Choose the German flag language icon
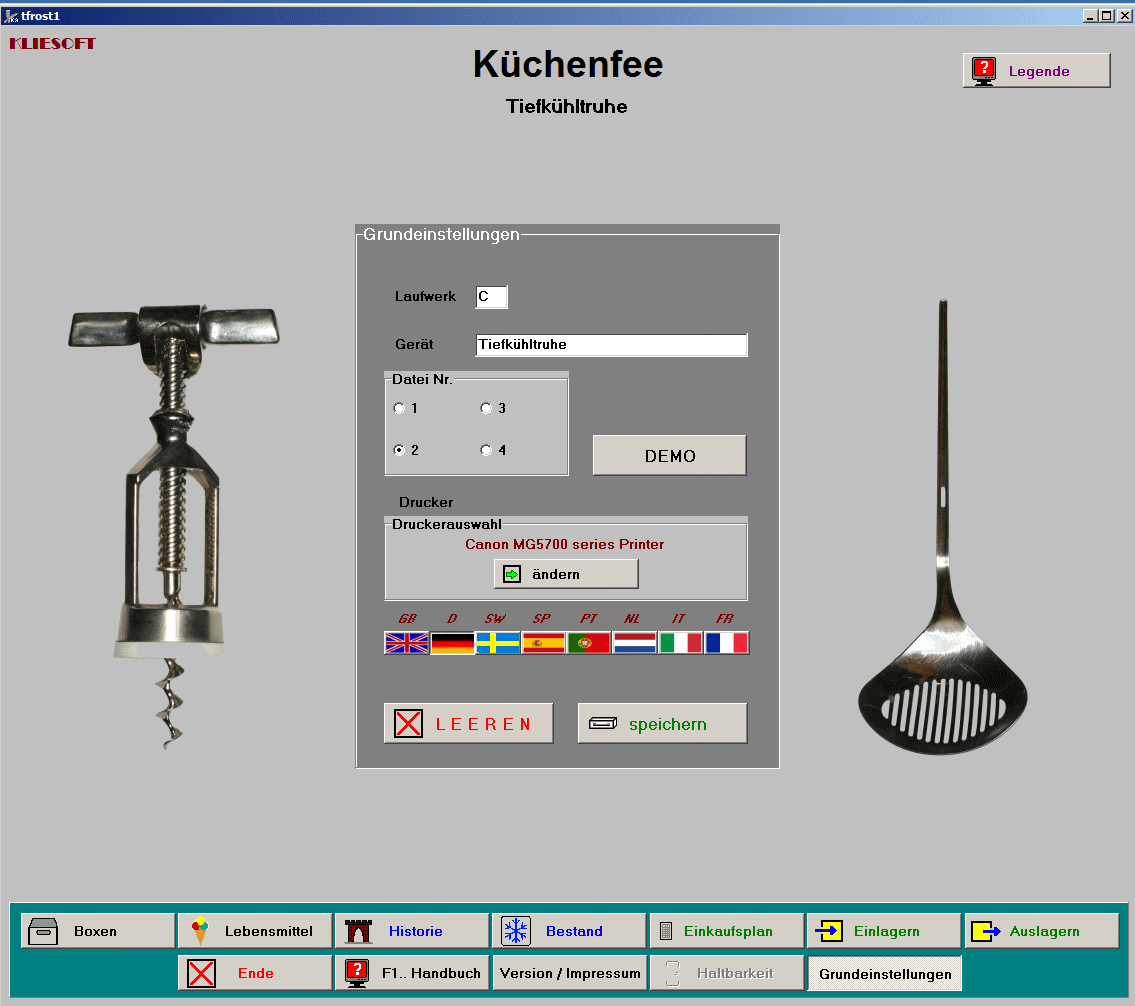This screenshot has width=1135, height=1006. coord(452,643)
